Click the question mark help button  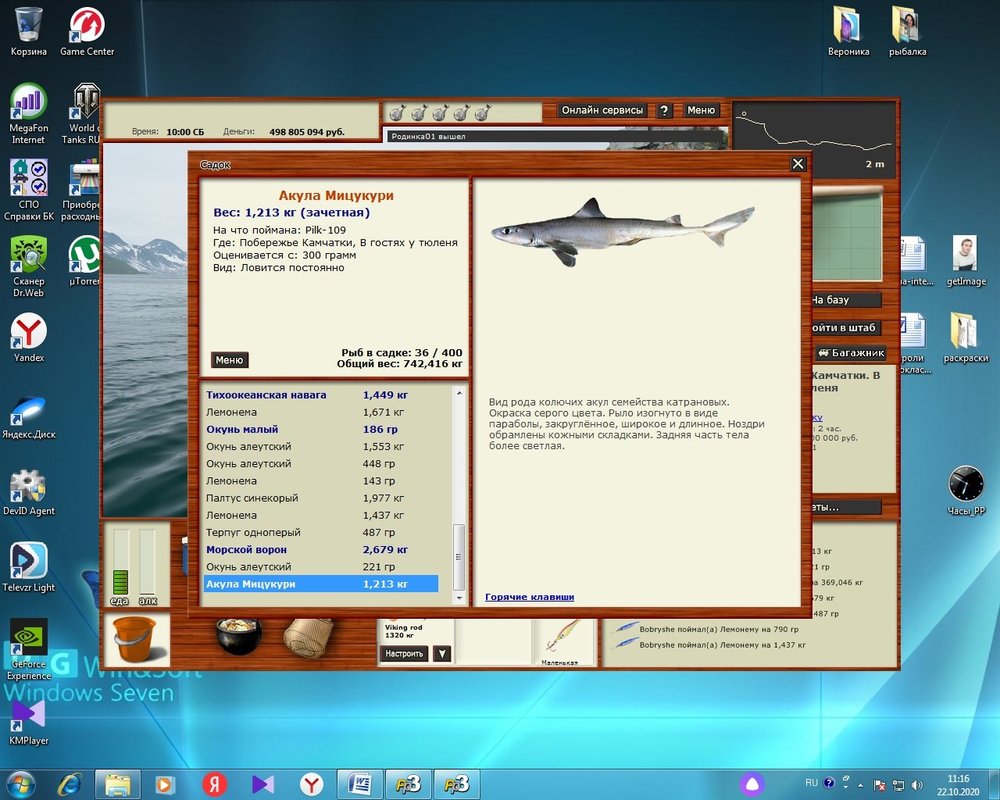point(664,111)
